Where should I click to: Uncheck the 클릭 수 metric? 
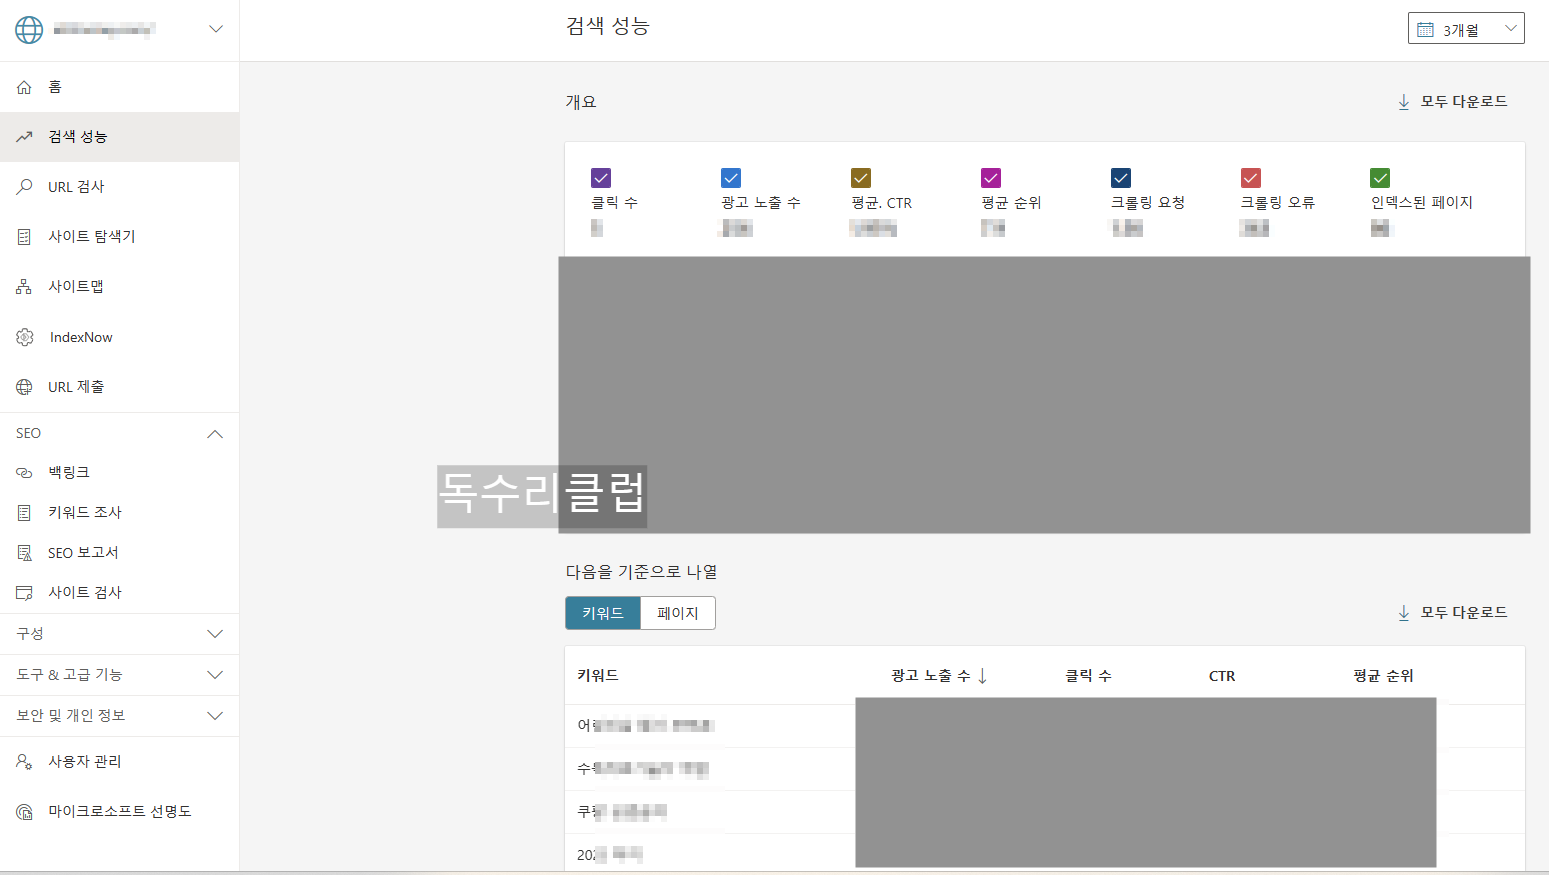(600, 177)
